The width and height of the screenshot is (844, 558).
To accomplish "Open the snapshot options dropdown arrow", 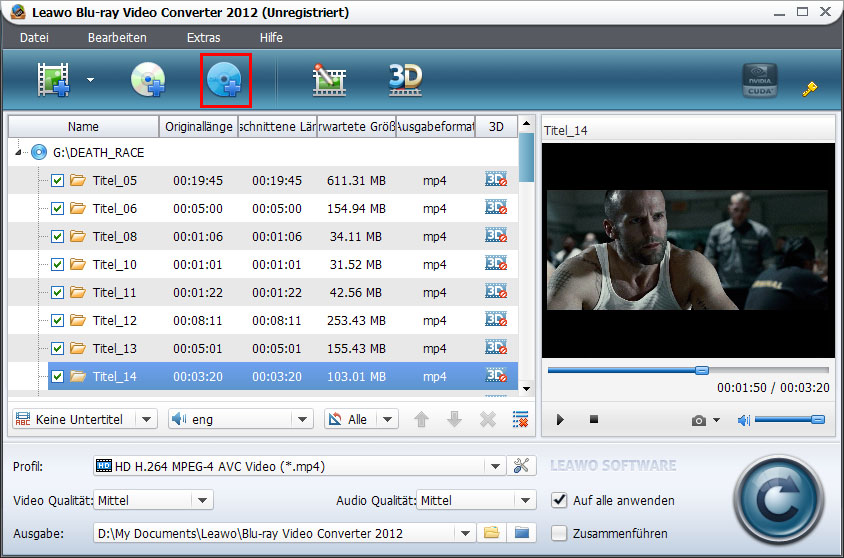I will (x=716, y=420).
